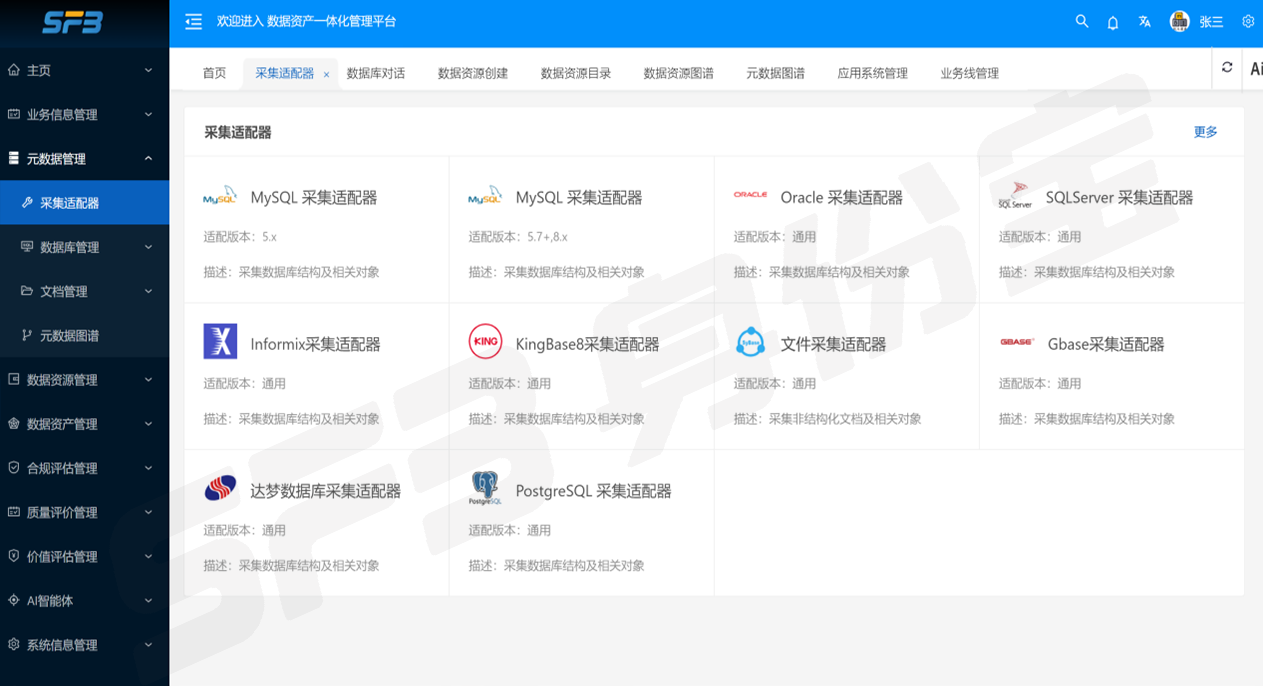Click the Informix logo icon
This screenshot has width=1263, height=686.
tap(220, 341)
